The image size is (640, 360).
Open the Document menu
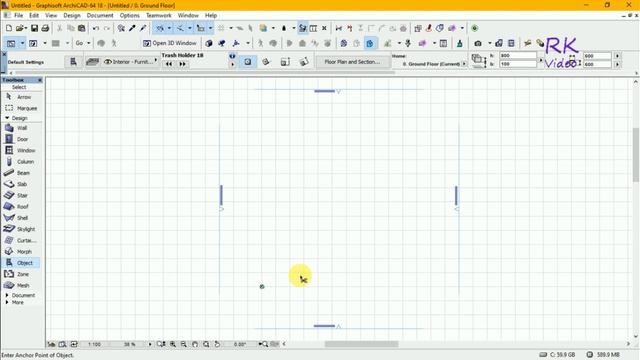click(x=100, y=16)
